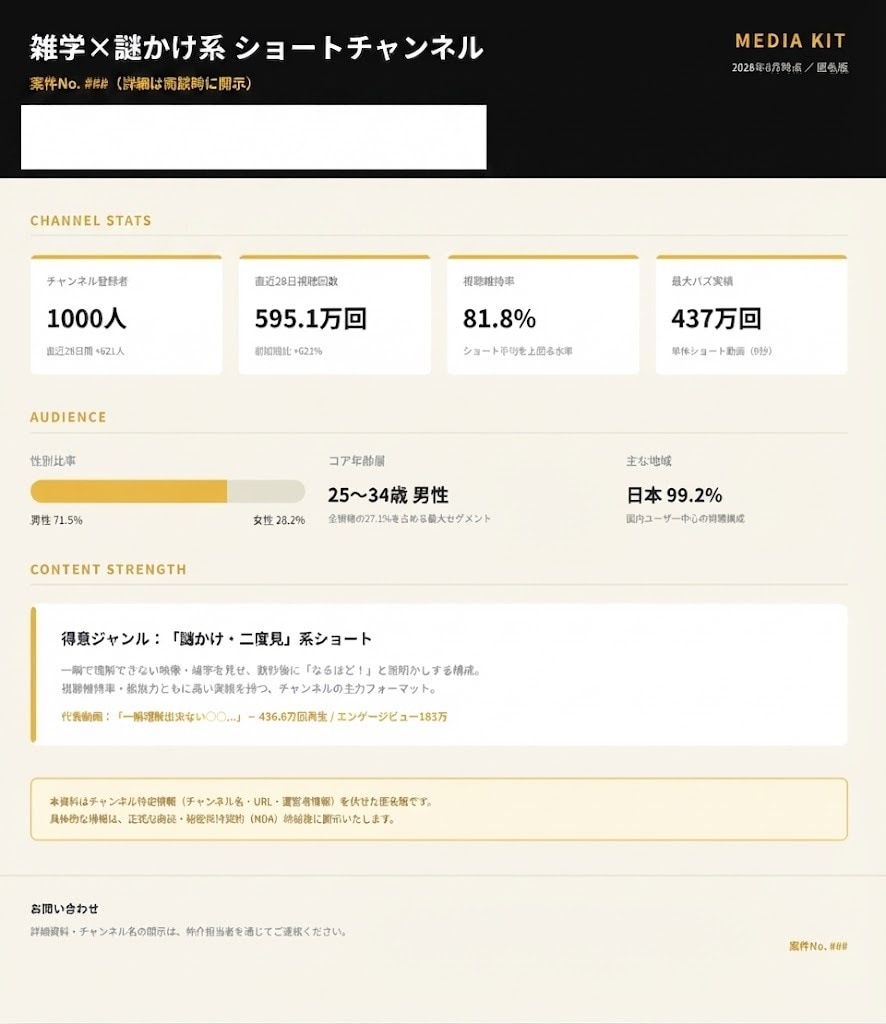This screenshot has height=1024, width=886.
Task: Click the gender ratio progress bar
Action: 167,491
